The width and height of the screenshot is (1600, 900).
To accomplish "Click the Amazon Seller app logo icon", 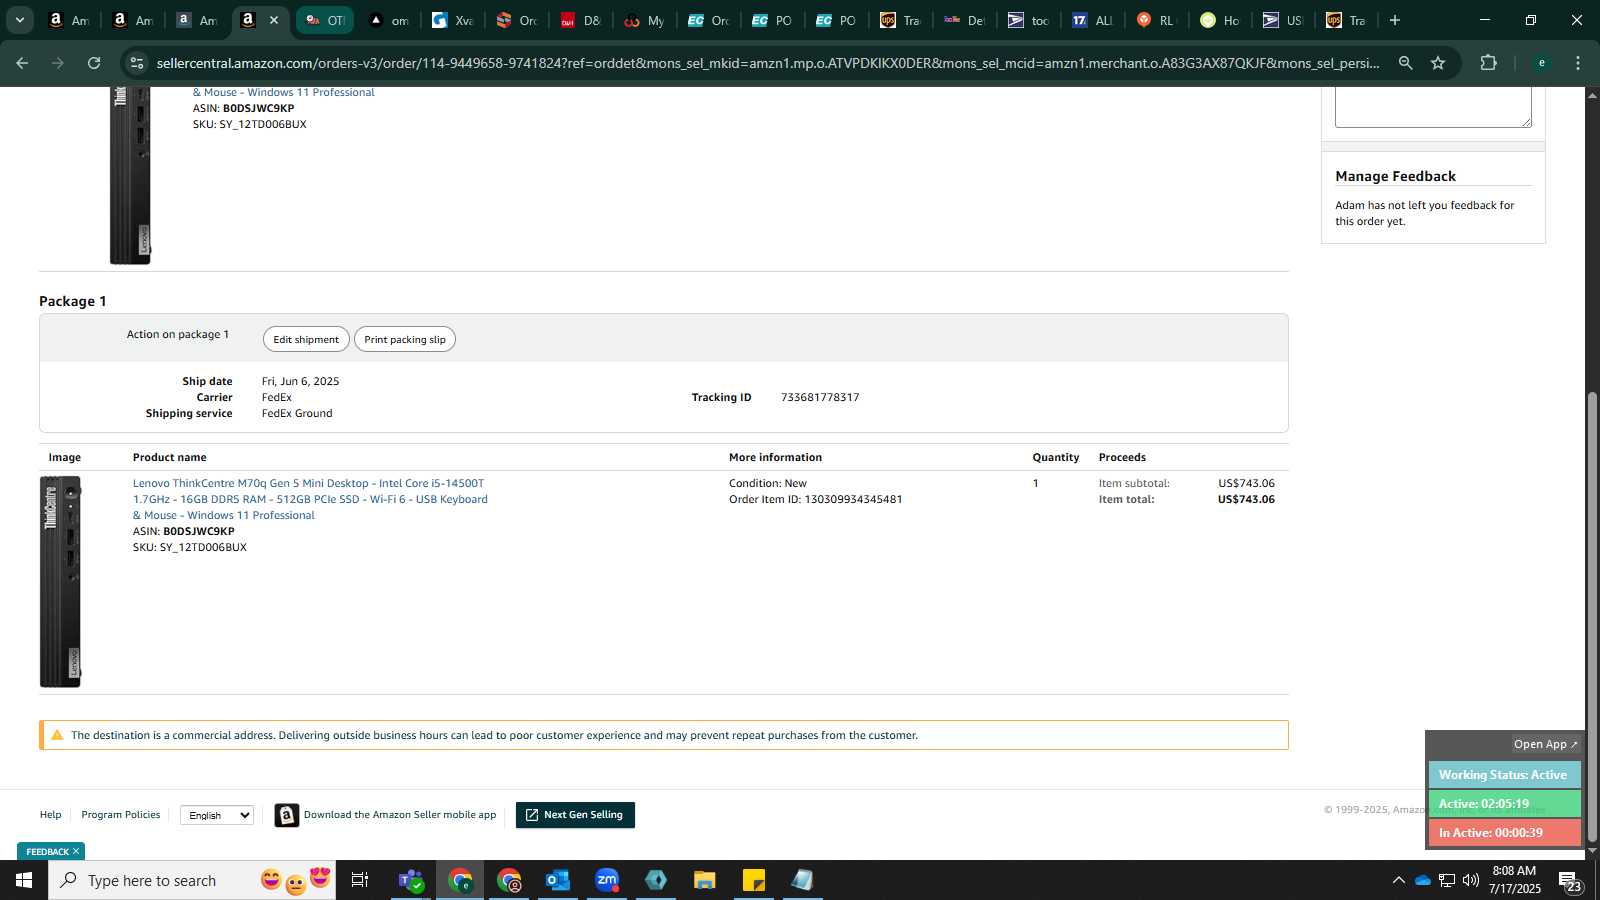I will [x=287, y=816].
